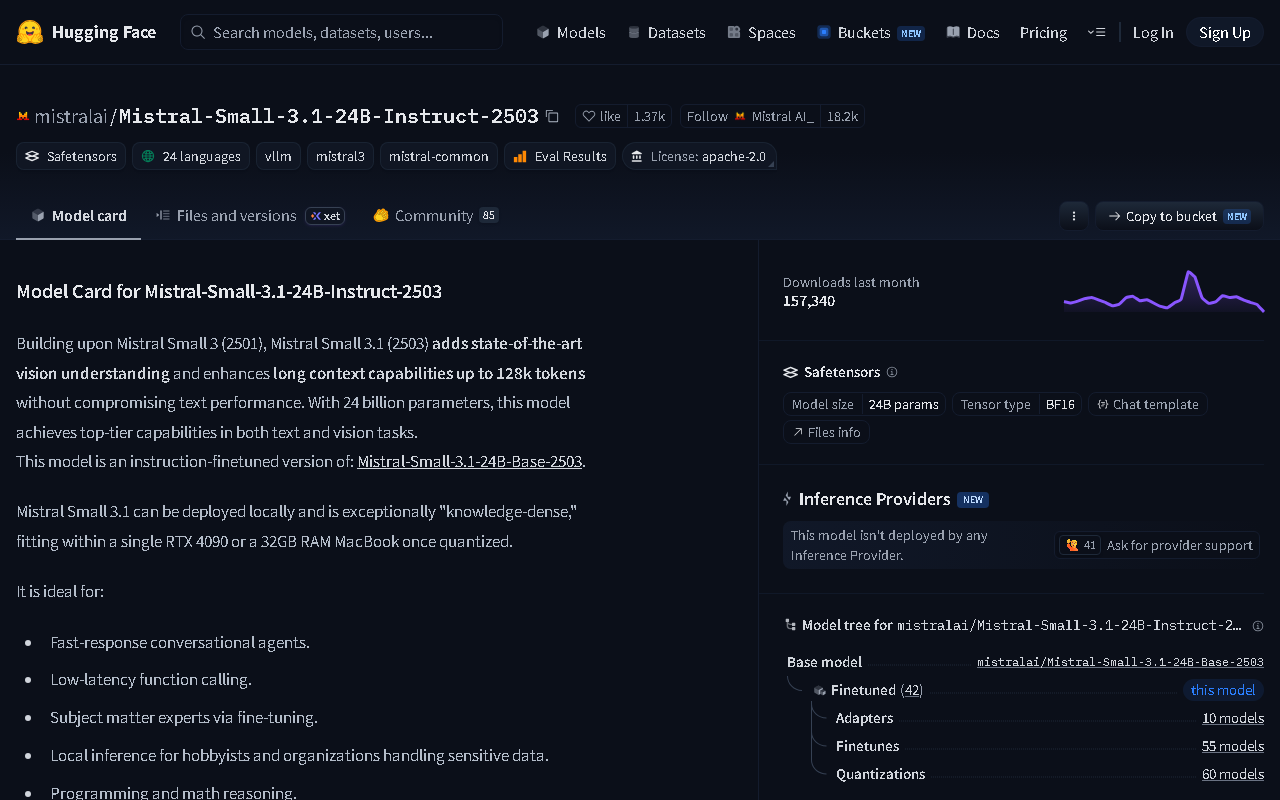Click the Inference Providers heading
The image size is (1280, 800).
tap(874, 499)
